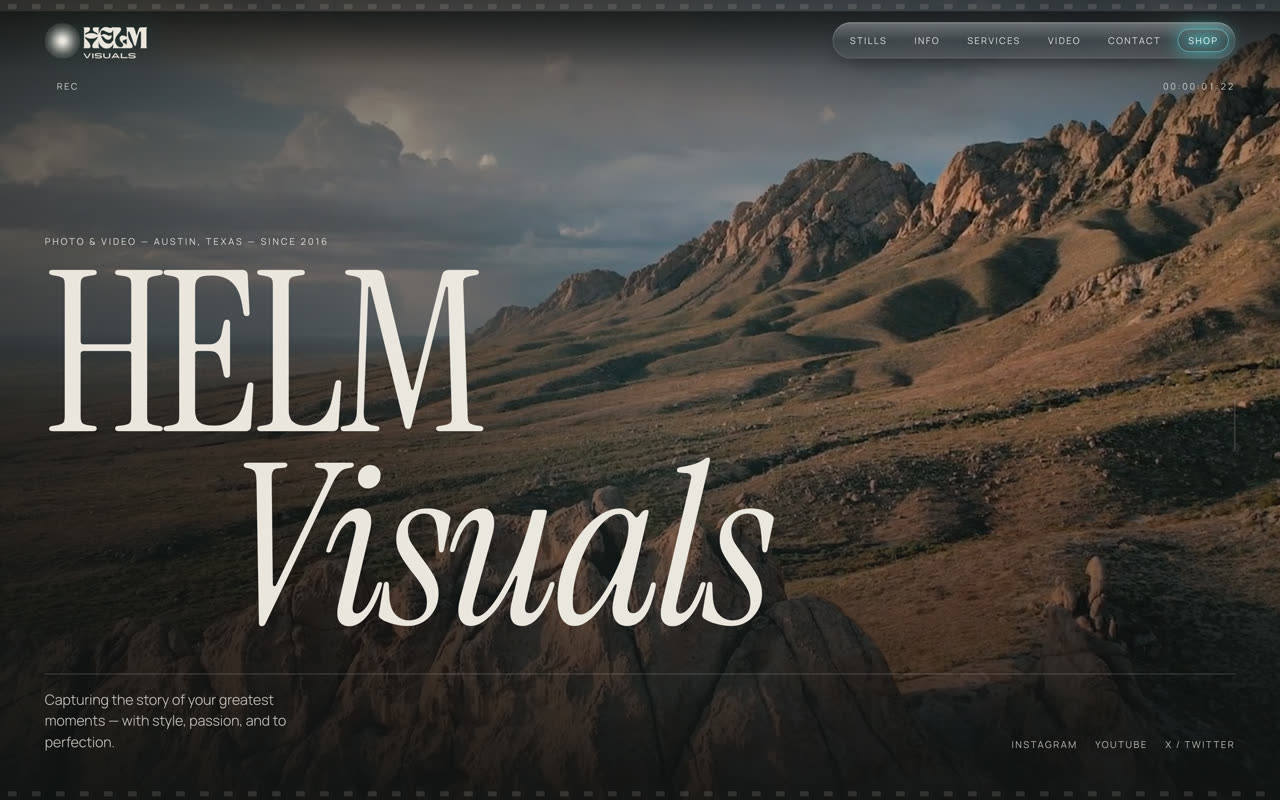The width and height of the screenshot is (1280, 800).
Task: Click the 00:00:01:22 timecode
Action: [1198, 87]
